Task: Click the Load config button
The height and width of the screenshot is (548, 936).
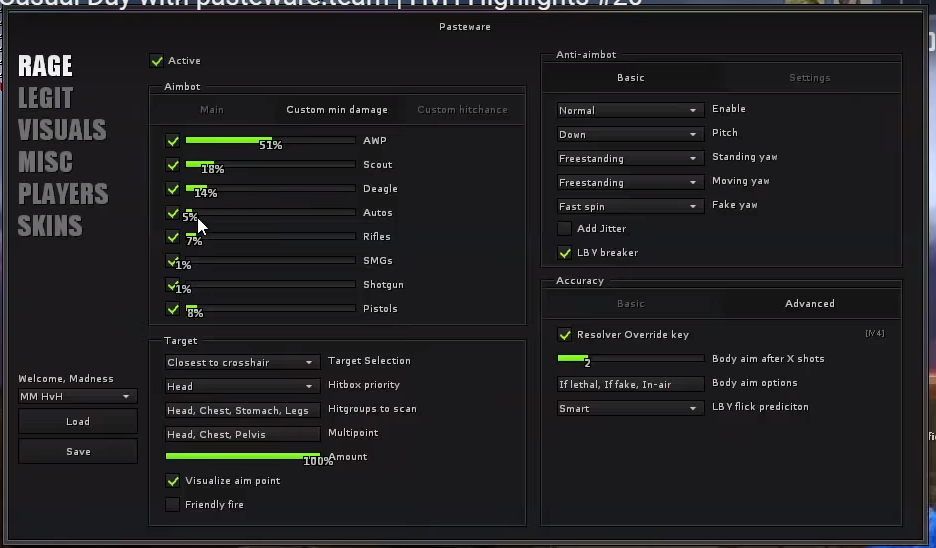Action: click(x=78, y=421)
